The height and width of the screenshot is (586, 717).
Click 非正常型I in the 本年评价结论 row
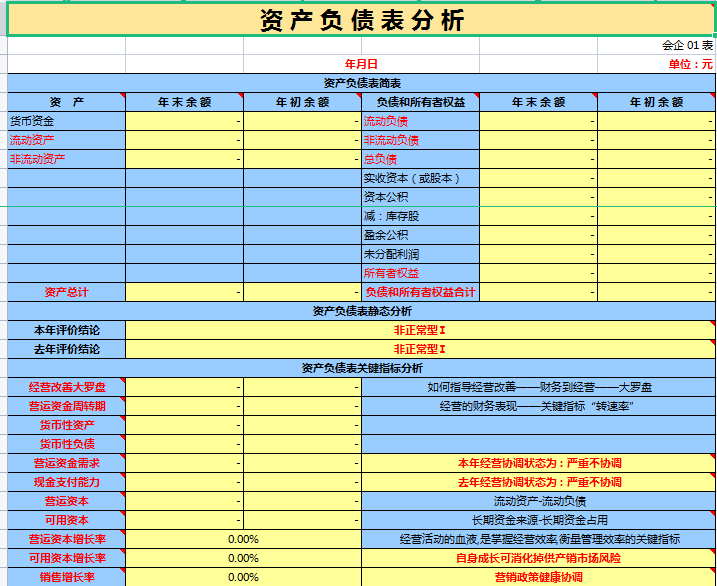click(x=420, y=330)
